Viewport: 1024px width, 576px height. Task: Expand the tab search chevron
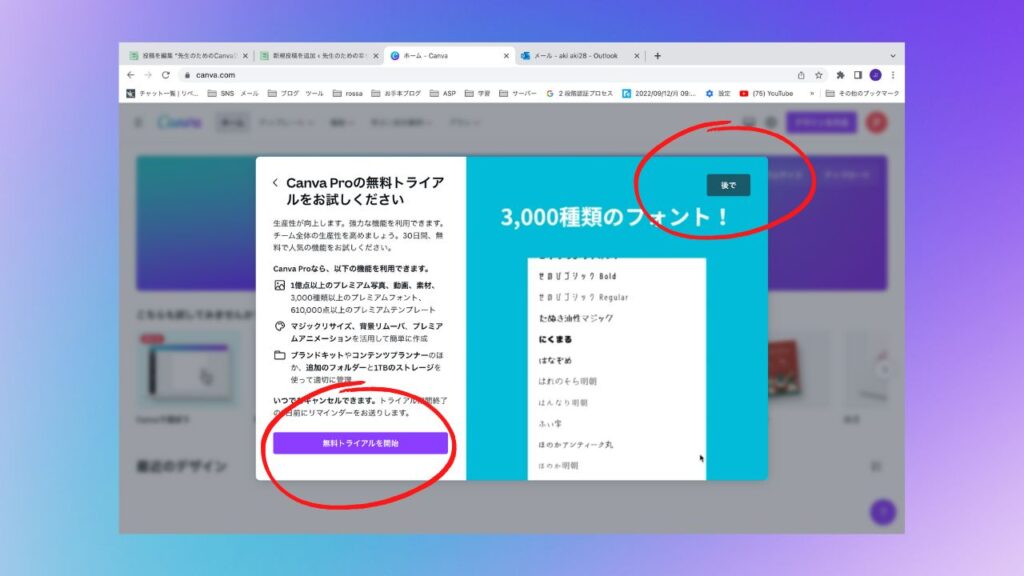pyautogui.click(x=893, y=56)
